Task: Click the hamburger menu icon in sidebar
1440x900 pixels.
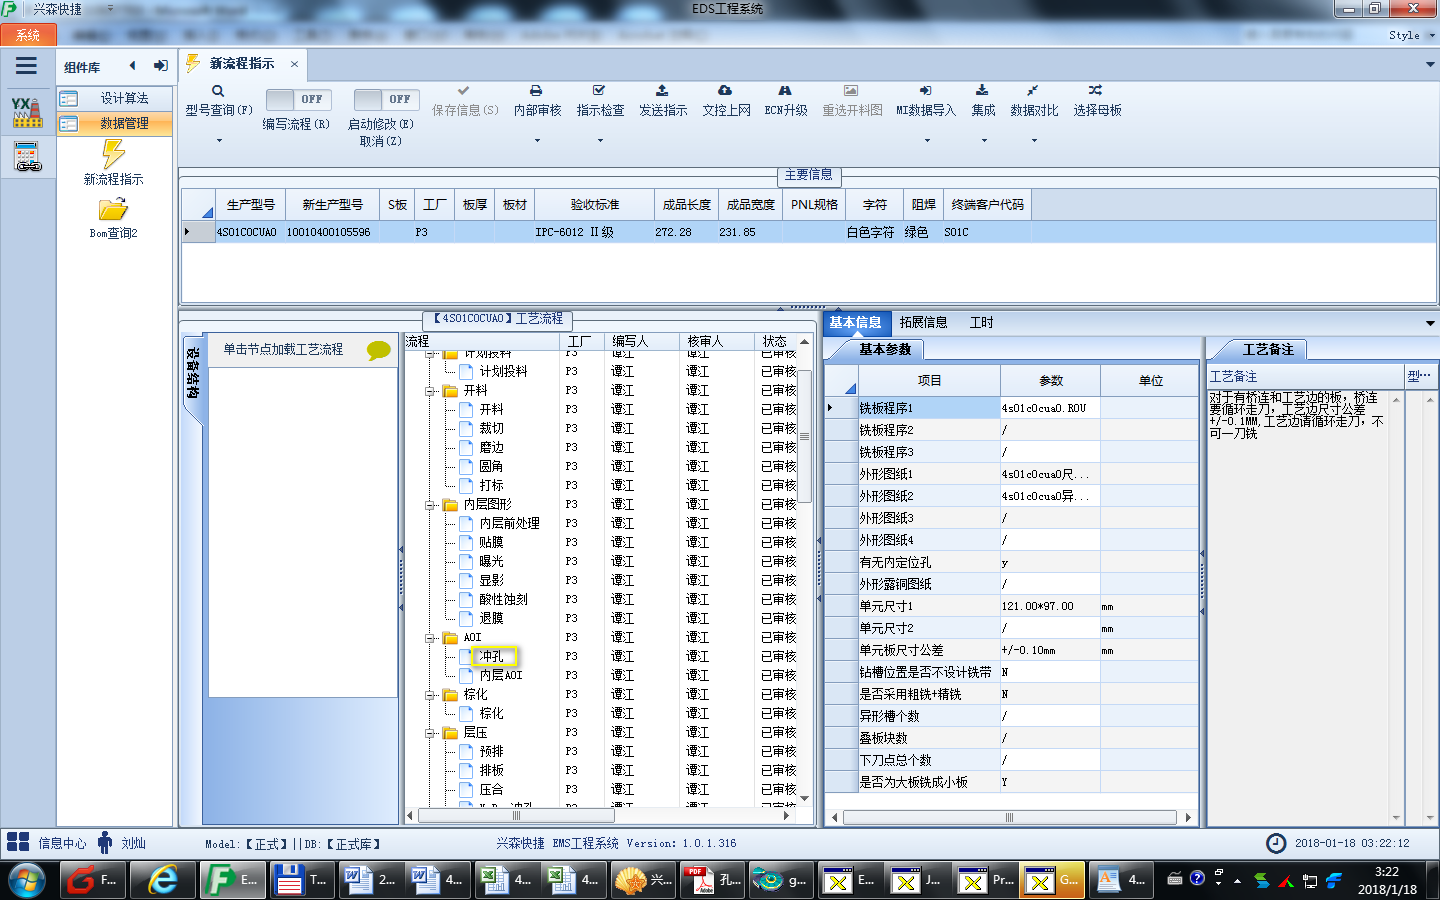Action: tap(26, 66)
